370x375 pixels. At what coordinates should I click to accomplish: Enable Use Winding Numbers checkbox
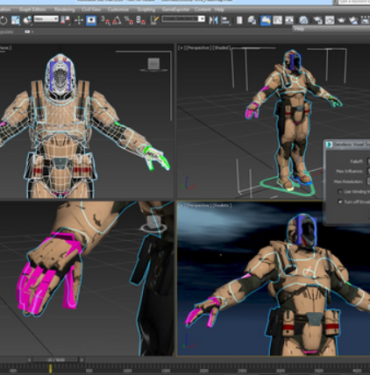click(340, 192)
